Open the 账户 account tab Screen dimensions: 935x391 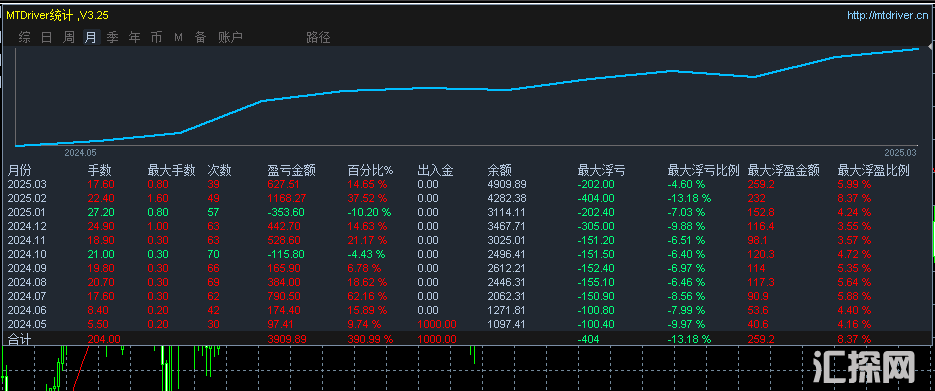(230, 38)
